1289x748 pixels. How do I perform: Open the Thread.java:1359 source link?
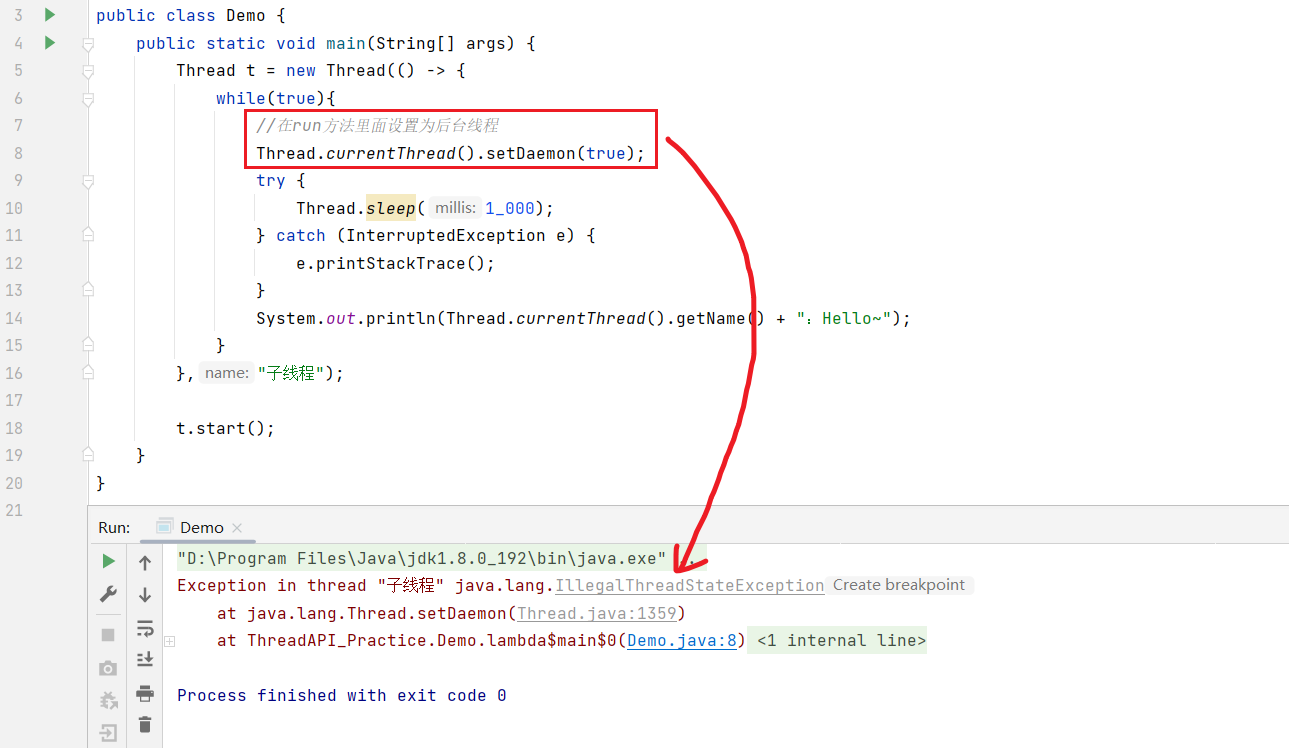596,613
